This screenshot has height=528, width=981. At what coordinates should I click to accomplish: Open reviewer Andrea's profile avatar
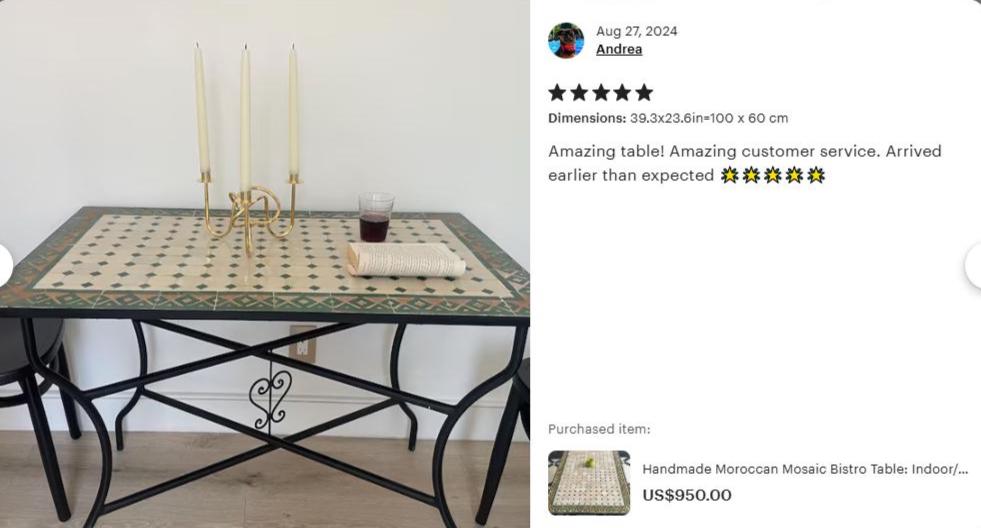click(x=566, y=41)
